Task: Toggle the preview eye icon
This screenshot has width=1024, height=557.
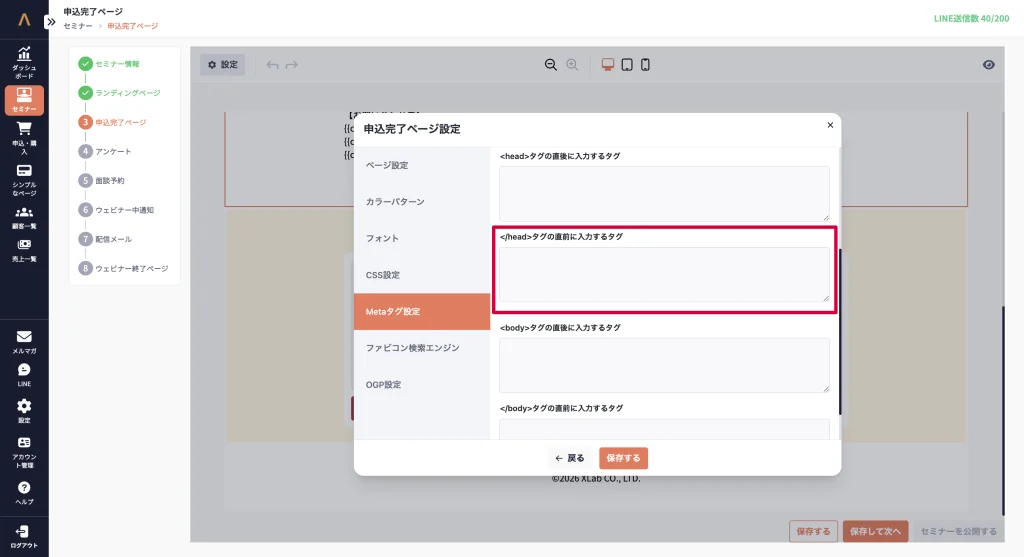Action: point(988,65)
